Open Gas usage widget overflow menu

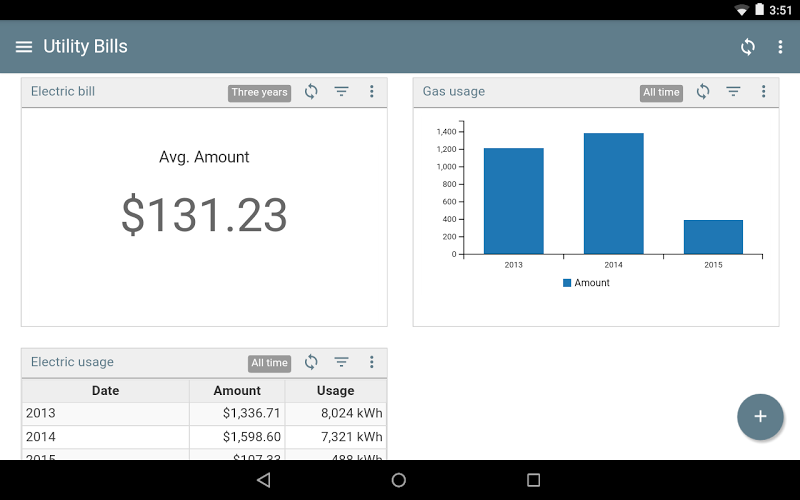pos(763,92)
